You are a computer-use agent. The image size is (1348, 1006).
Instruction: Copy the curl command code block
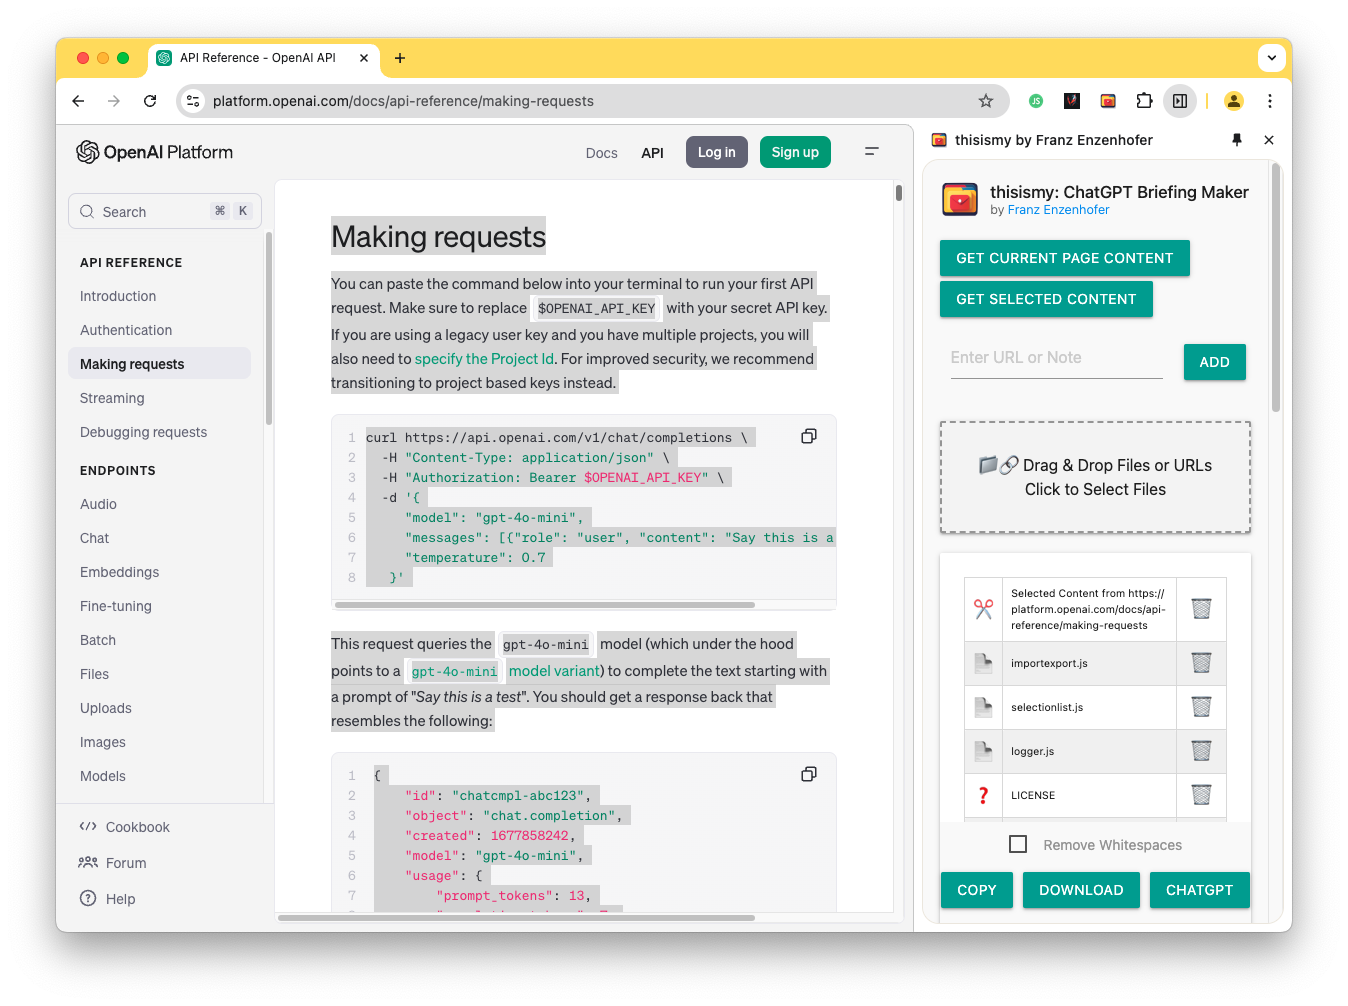click(809, 436)
